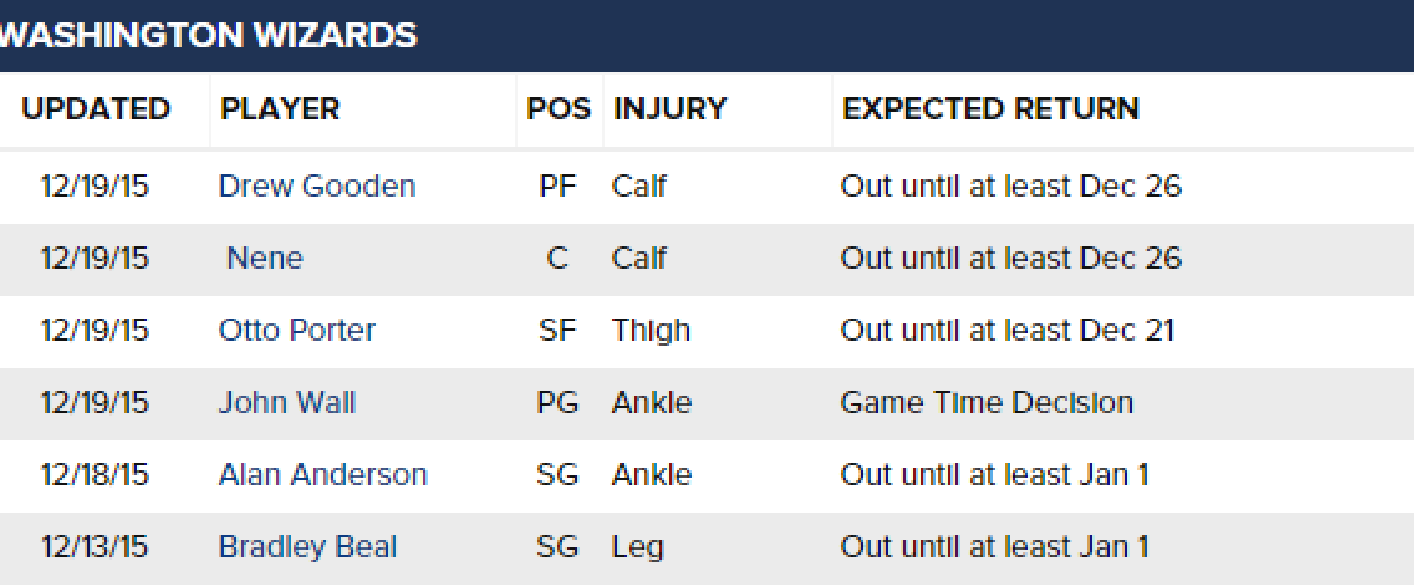1414x587 pixels.
Task: Open Alan Anderson player profile
Action: [323, 474]
